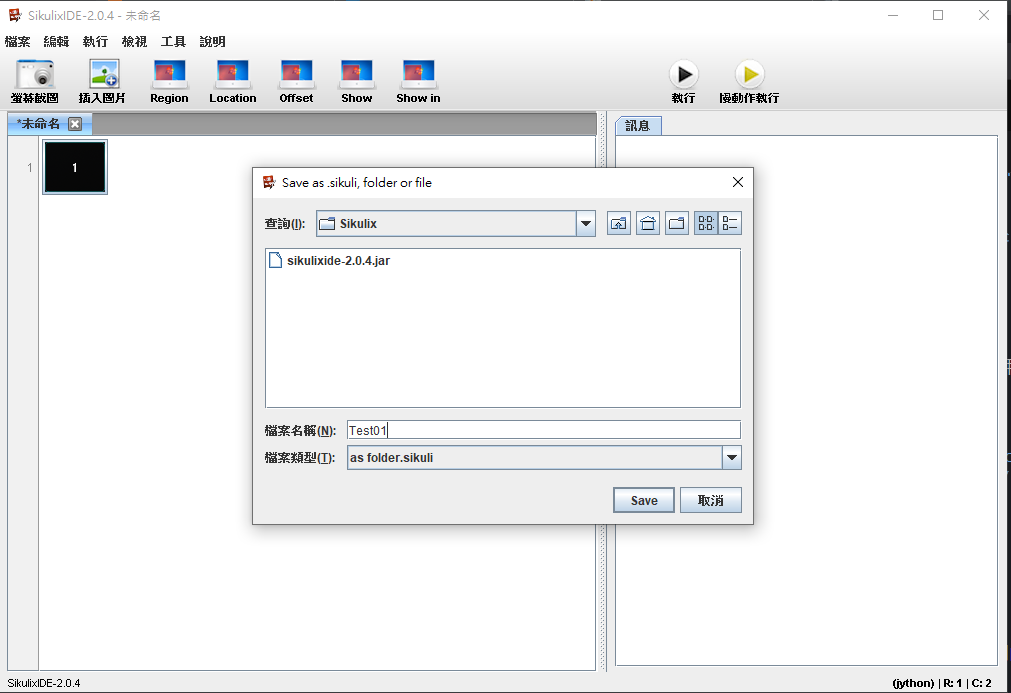Click the SikulixIDE app icon in title bar
The height and width of the screenshot is (693, 1011).
tap(15, 15)
